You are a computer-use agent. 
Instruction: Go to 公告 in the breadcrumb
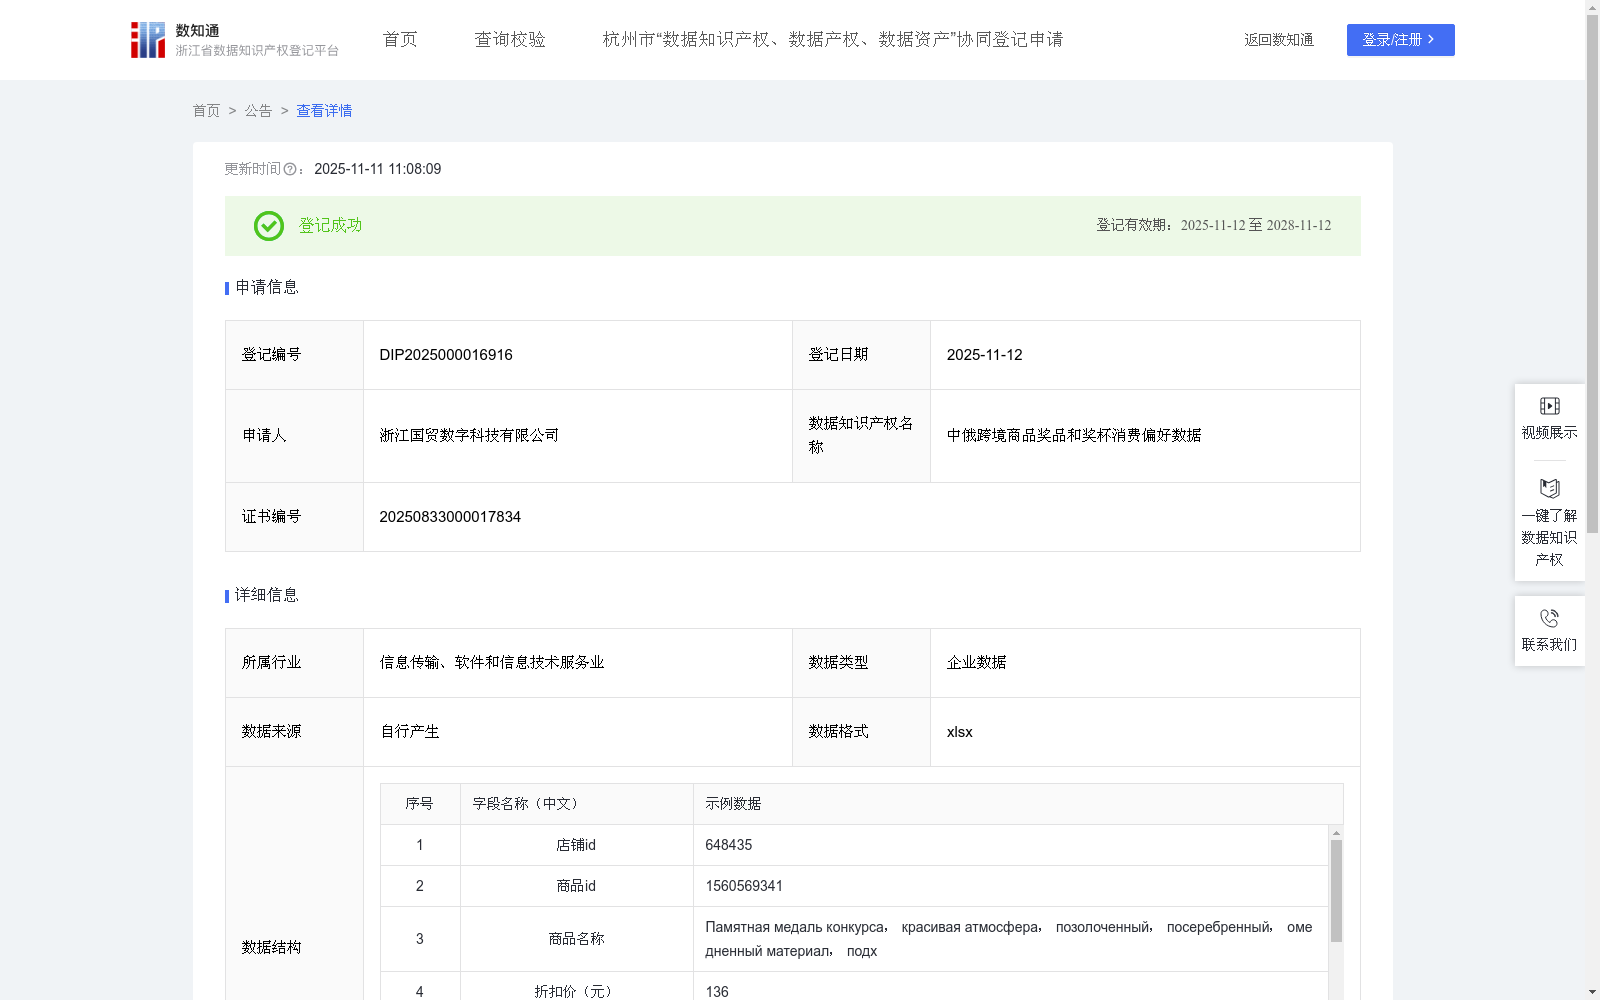coord(258,111)
